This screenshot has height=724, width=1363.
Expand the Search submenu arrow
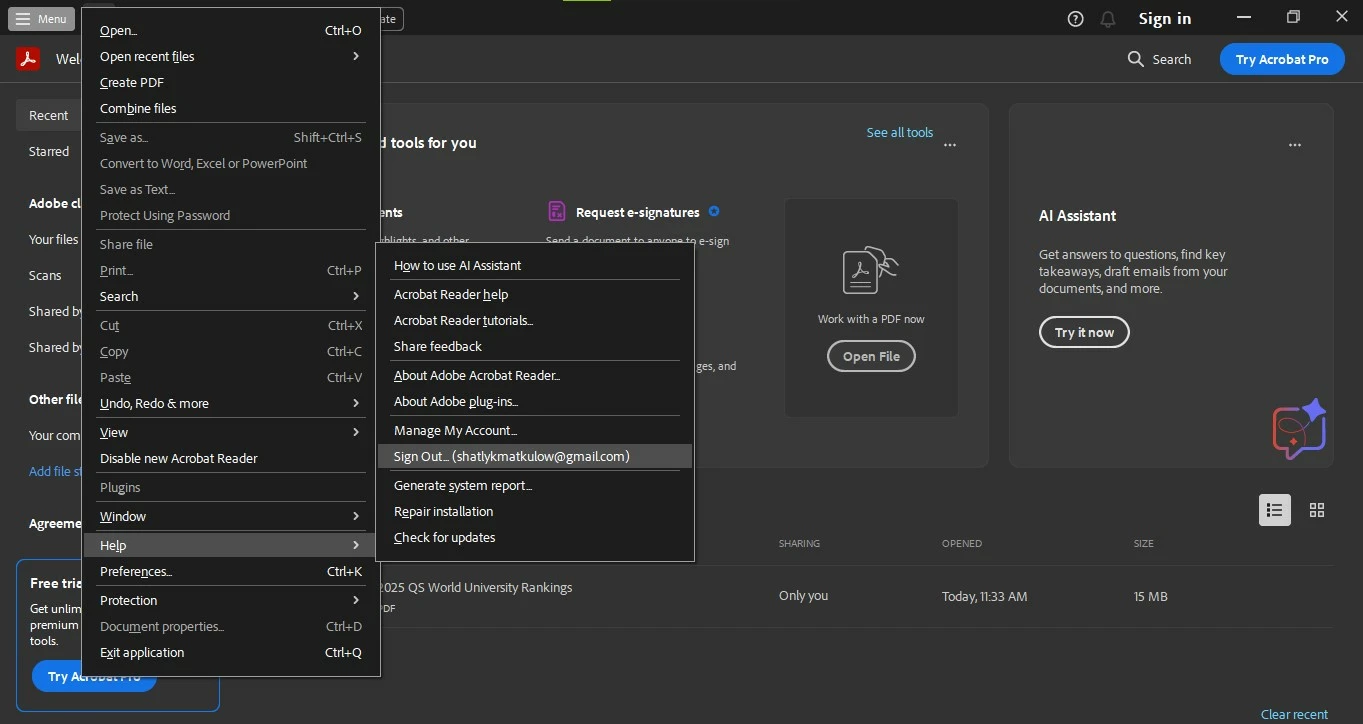click(x=356, y=296)
